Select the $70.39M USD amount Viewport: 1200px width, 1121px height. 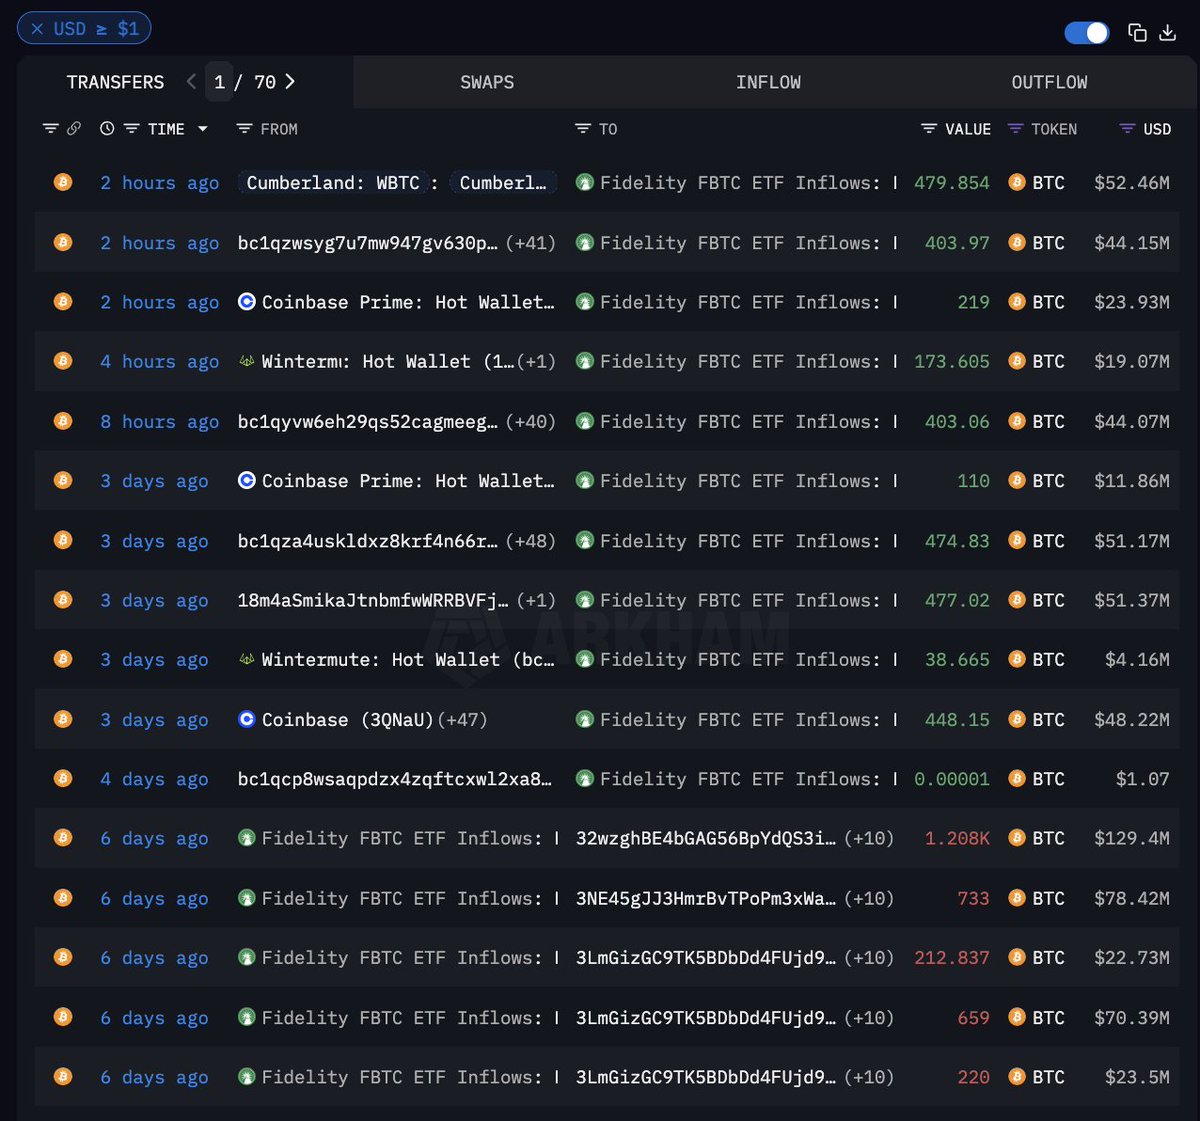[1132, 1018]
